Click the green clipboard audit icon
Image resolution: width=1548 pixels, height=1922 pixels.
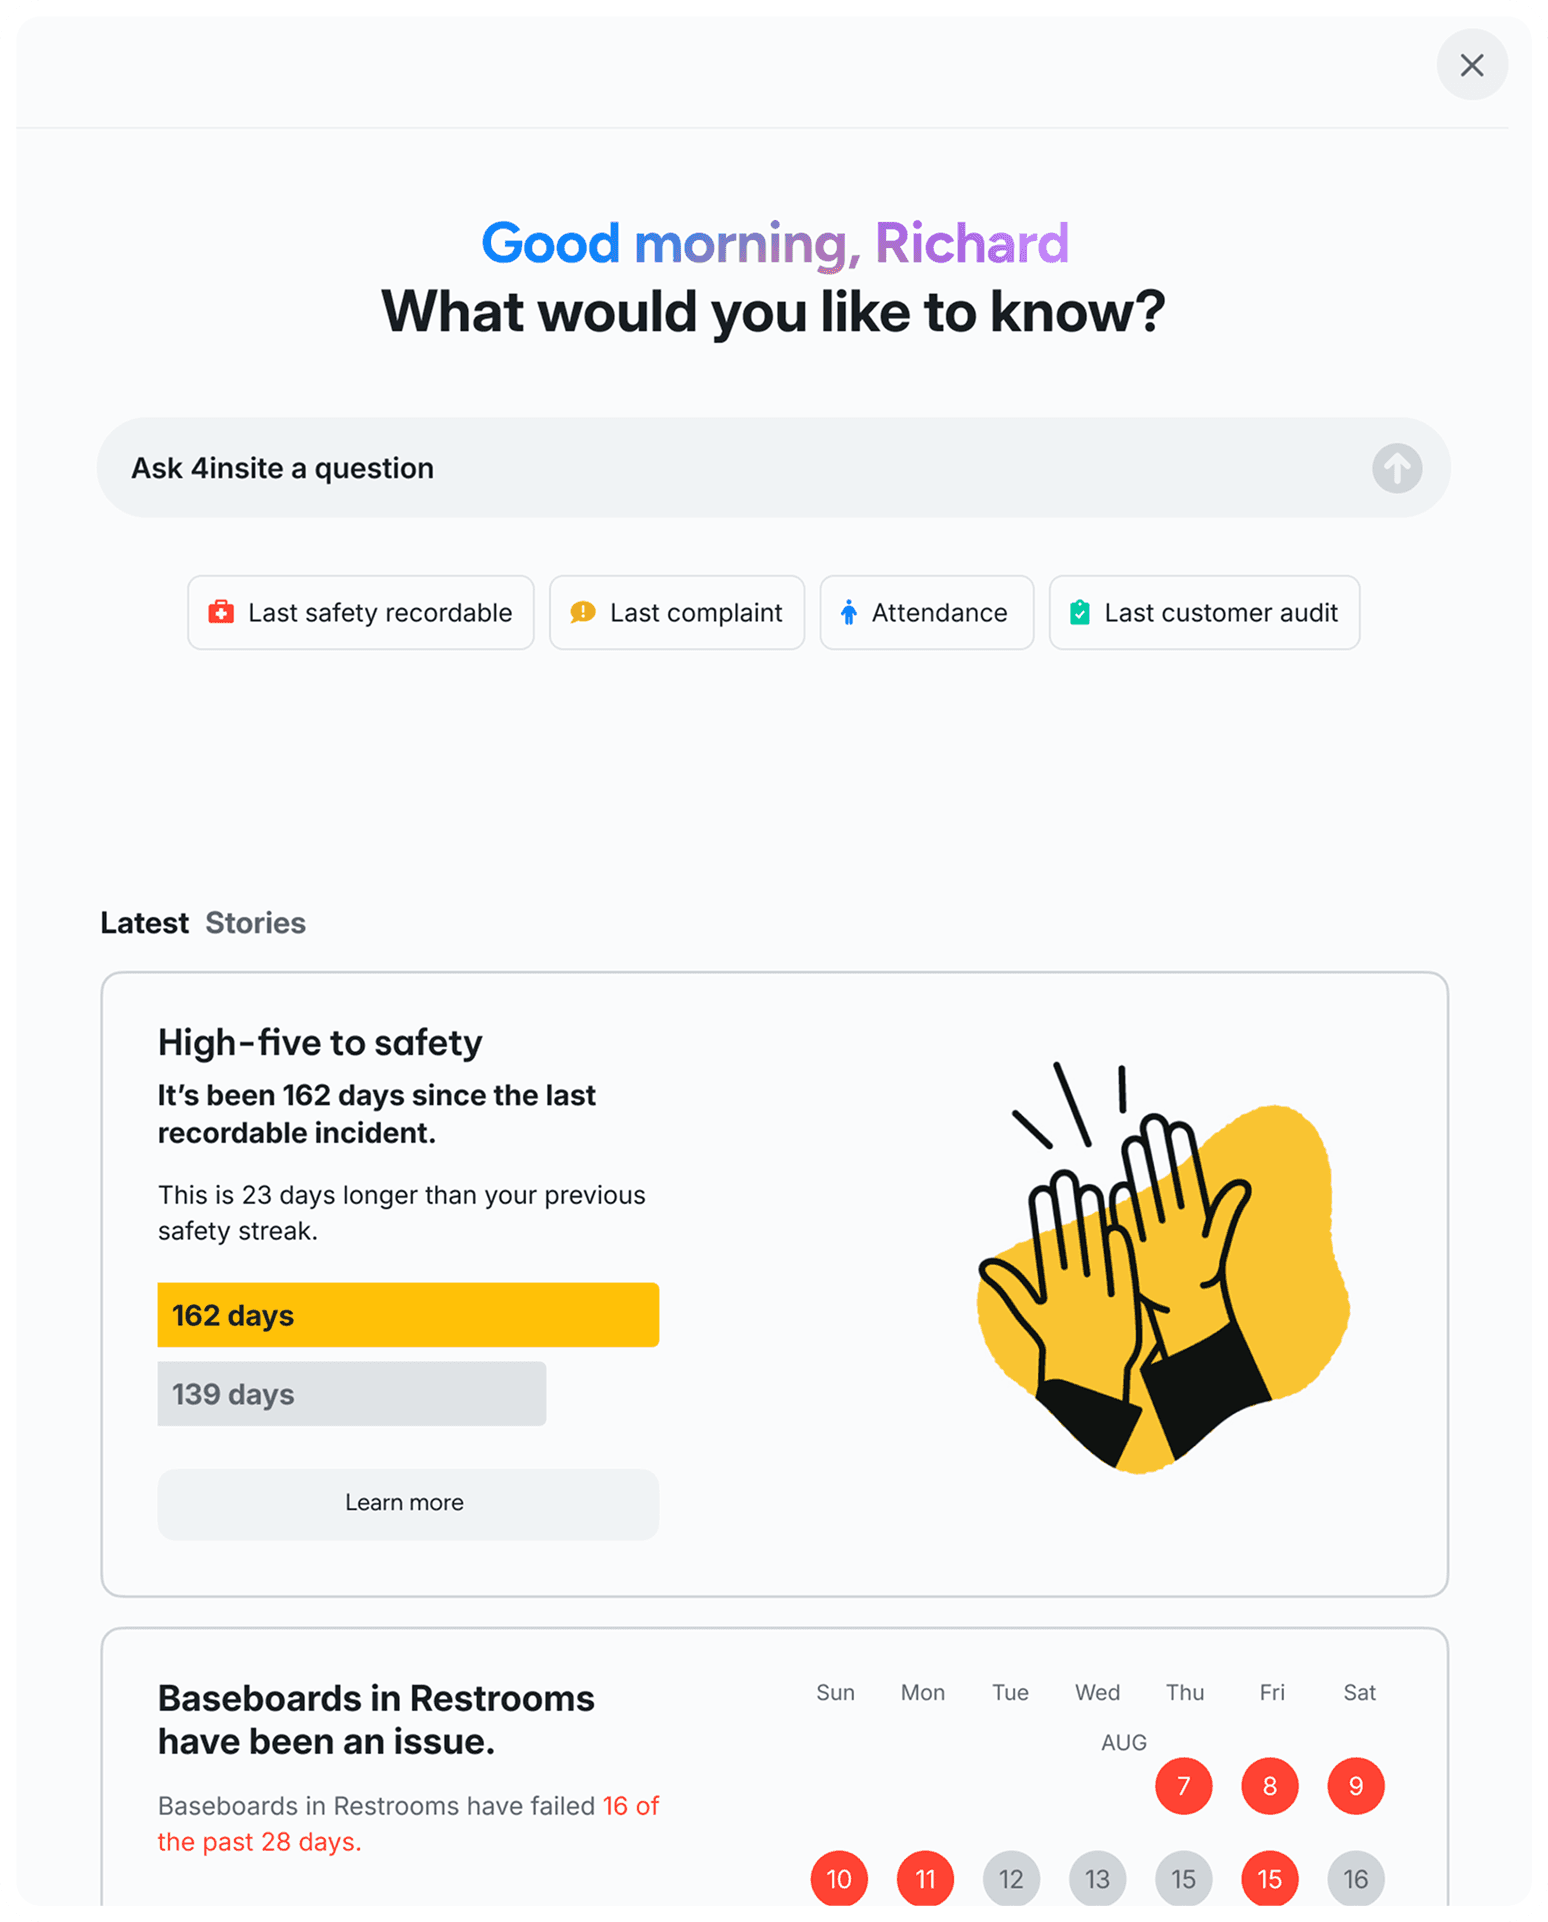(1079, 612)
